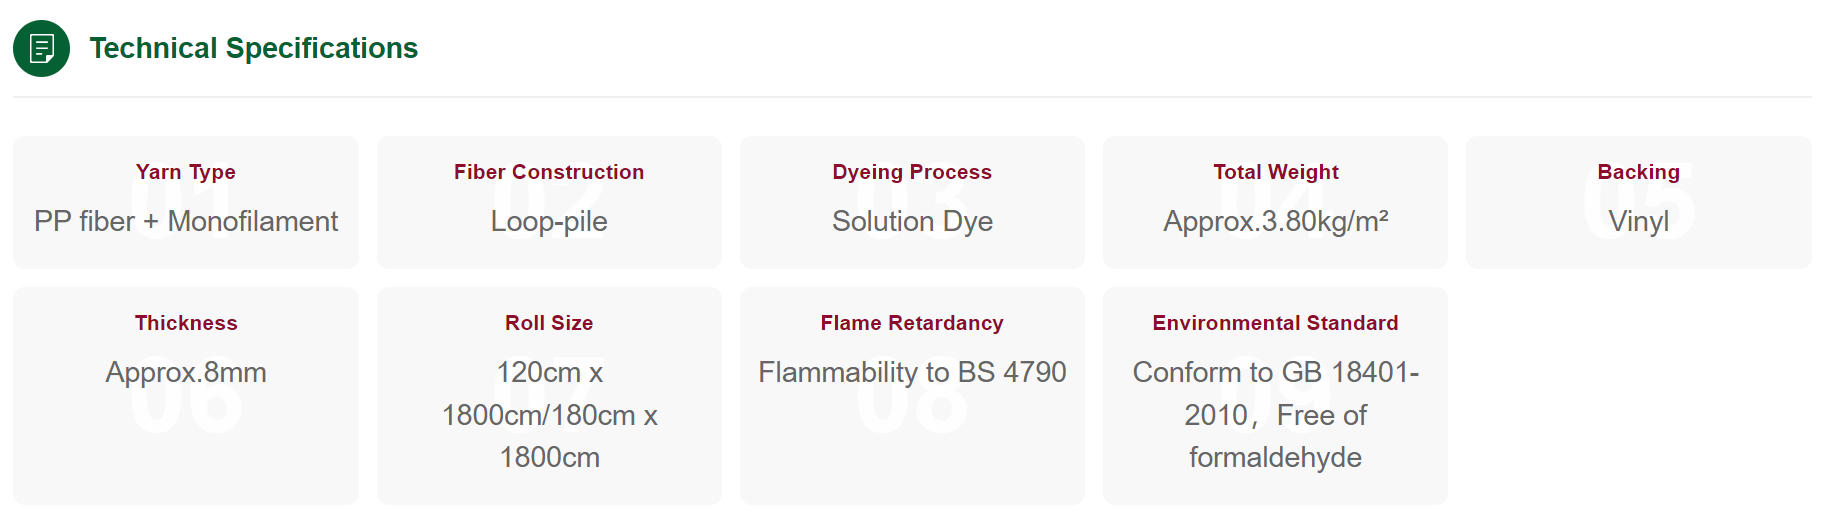The width and height of the screenshot is (1824, 526).
Task: Click the green document icon beside Technical Specifications
Action: tap(41, 48)
